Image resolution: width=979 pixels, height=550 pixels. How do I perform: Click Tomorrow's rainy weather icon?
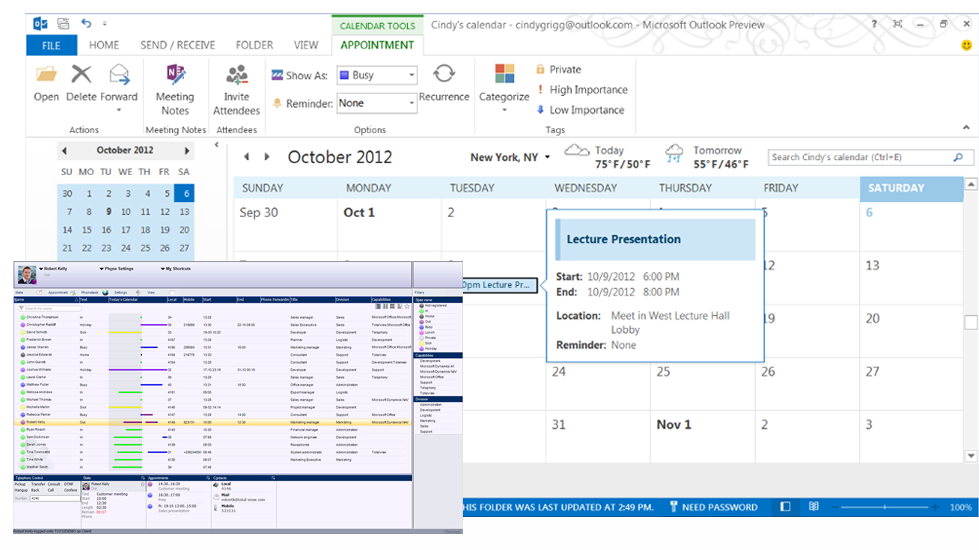[674, 153]
